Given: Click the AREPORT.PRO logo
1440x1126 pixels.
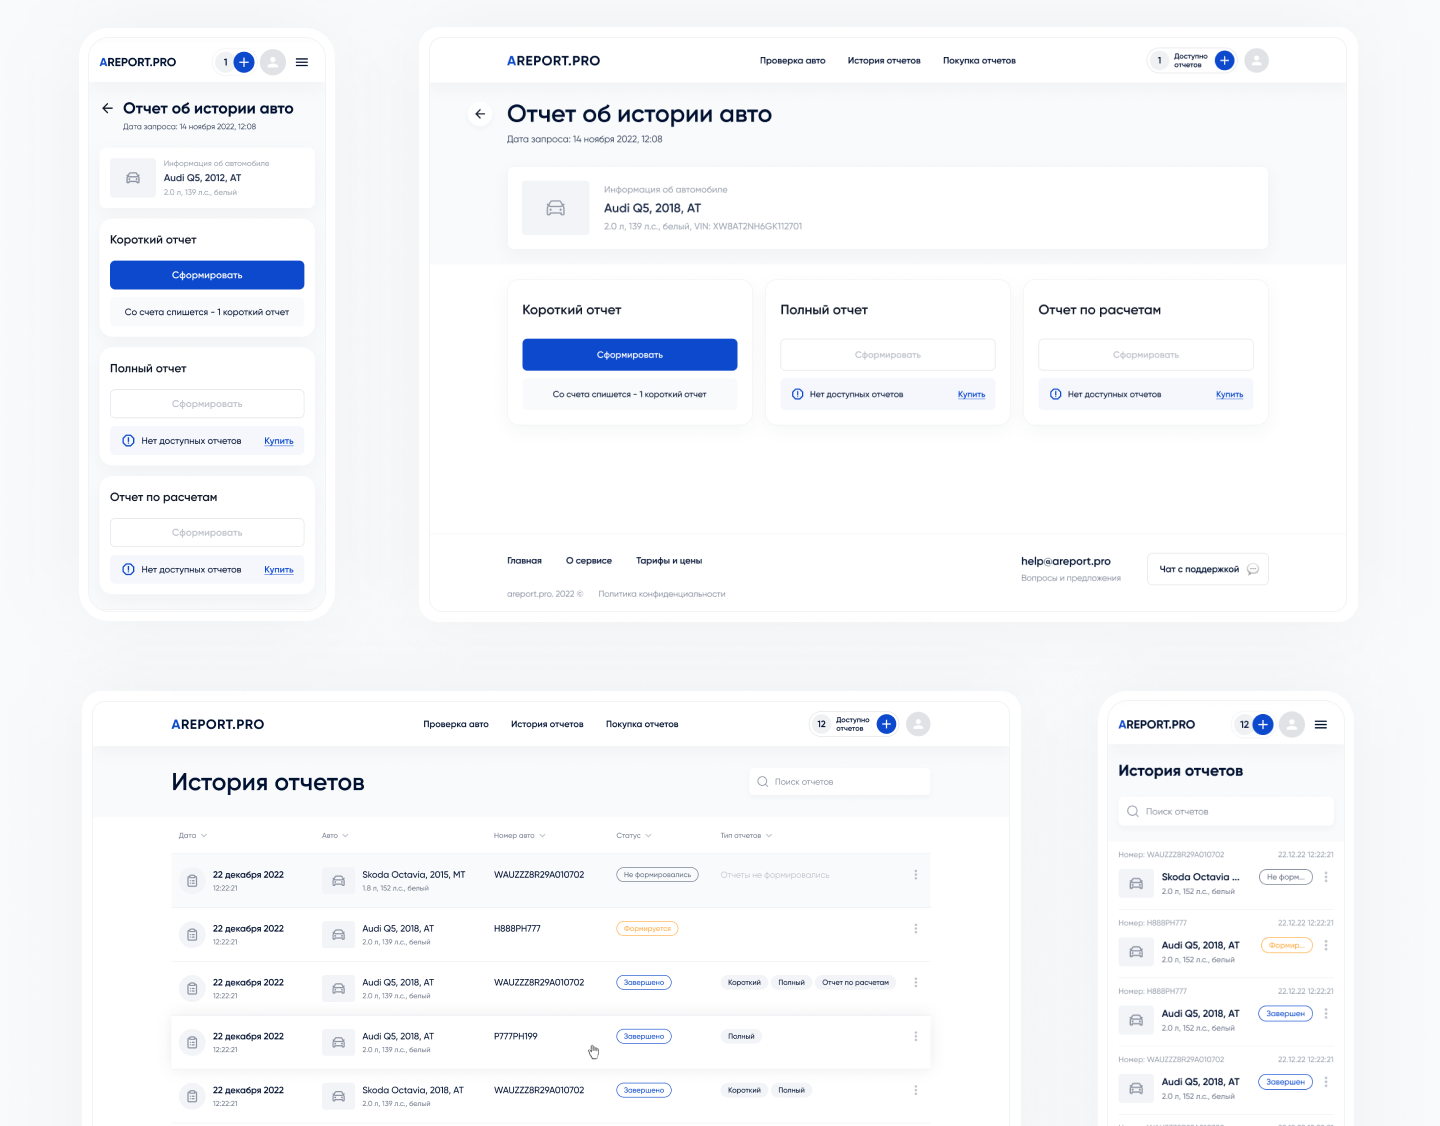Looking at the screenshot, I should click(553, 60).
